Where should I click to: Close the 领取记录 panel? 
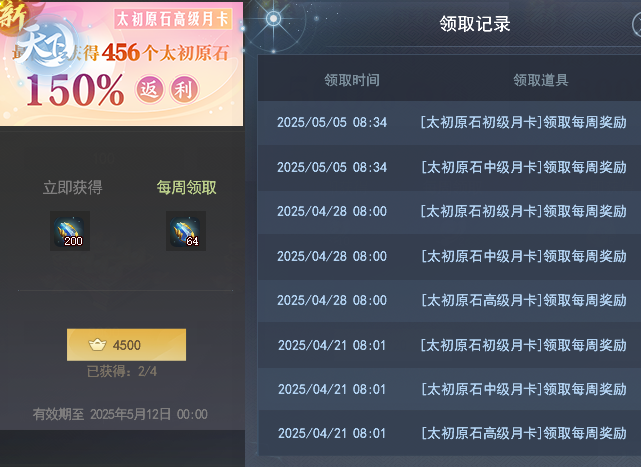(x=637, y=24)
